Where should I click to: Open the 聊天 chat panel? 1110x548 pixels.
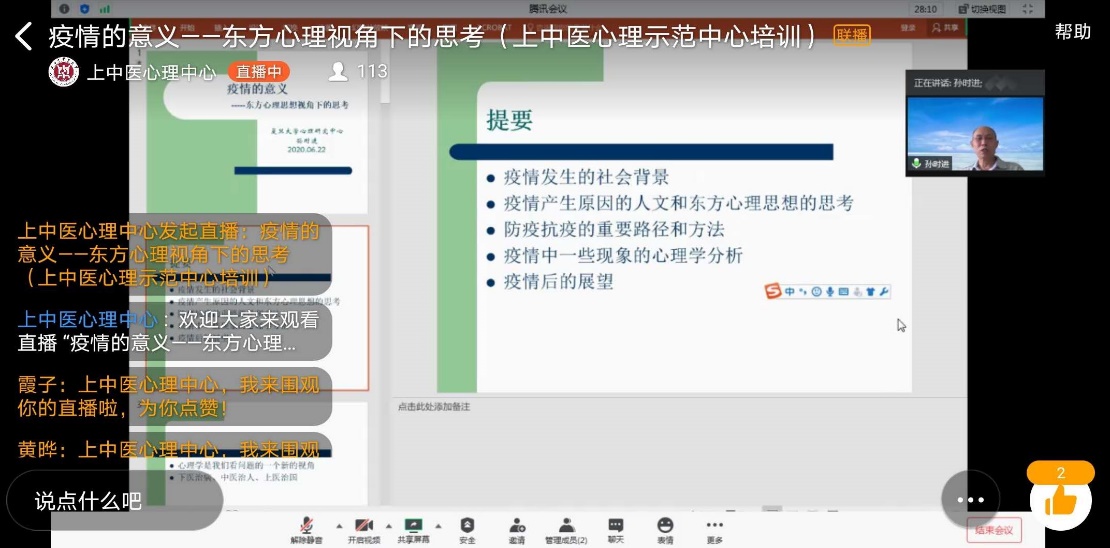[x=616, y=529]
